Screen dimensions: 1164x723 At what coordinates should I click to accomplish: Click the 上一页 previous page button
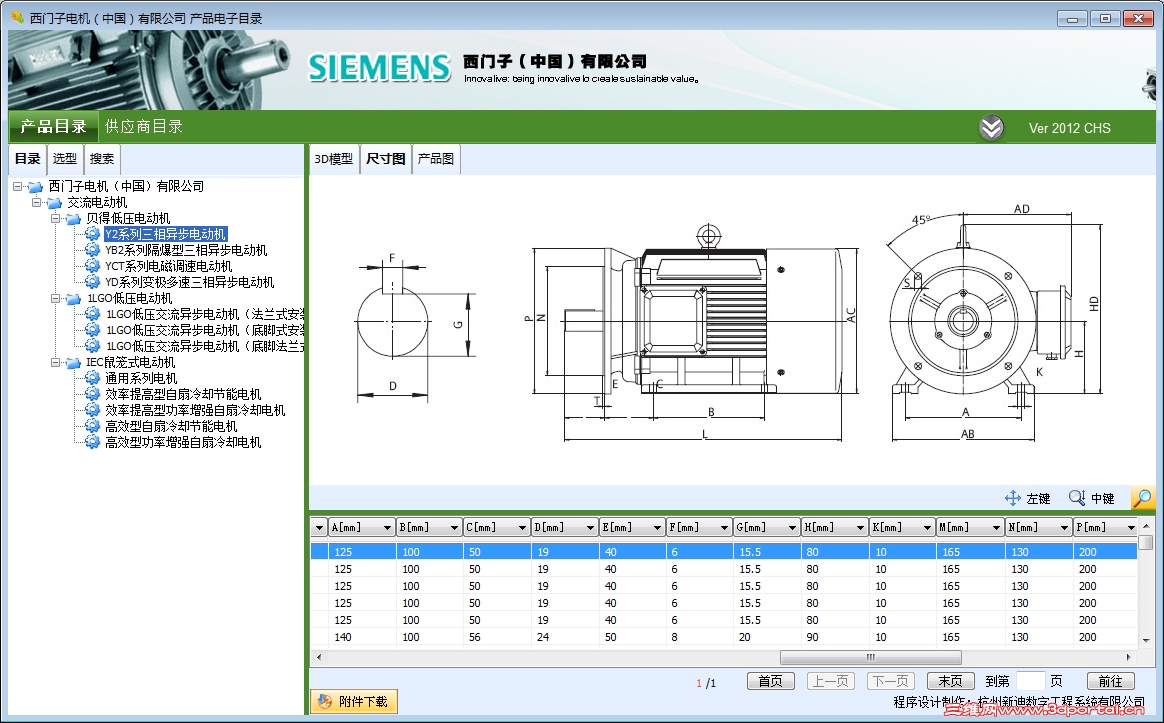click(831, 681)
